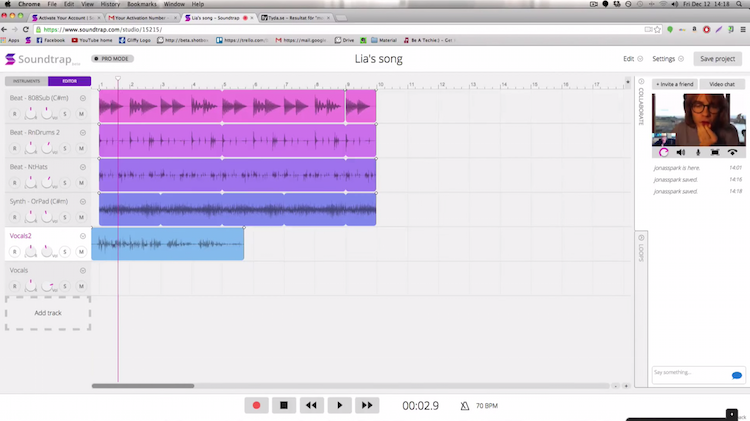750x421 pixels.
Task: Click the play button
Action: pos(340,405)
